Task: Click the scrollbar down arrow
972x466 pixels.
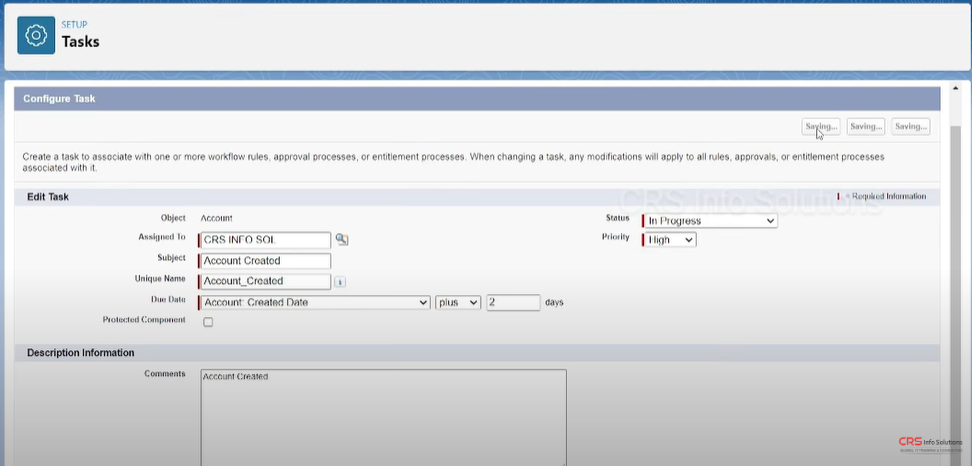Action: click(x=955, y=459)
